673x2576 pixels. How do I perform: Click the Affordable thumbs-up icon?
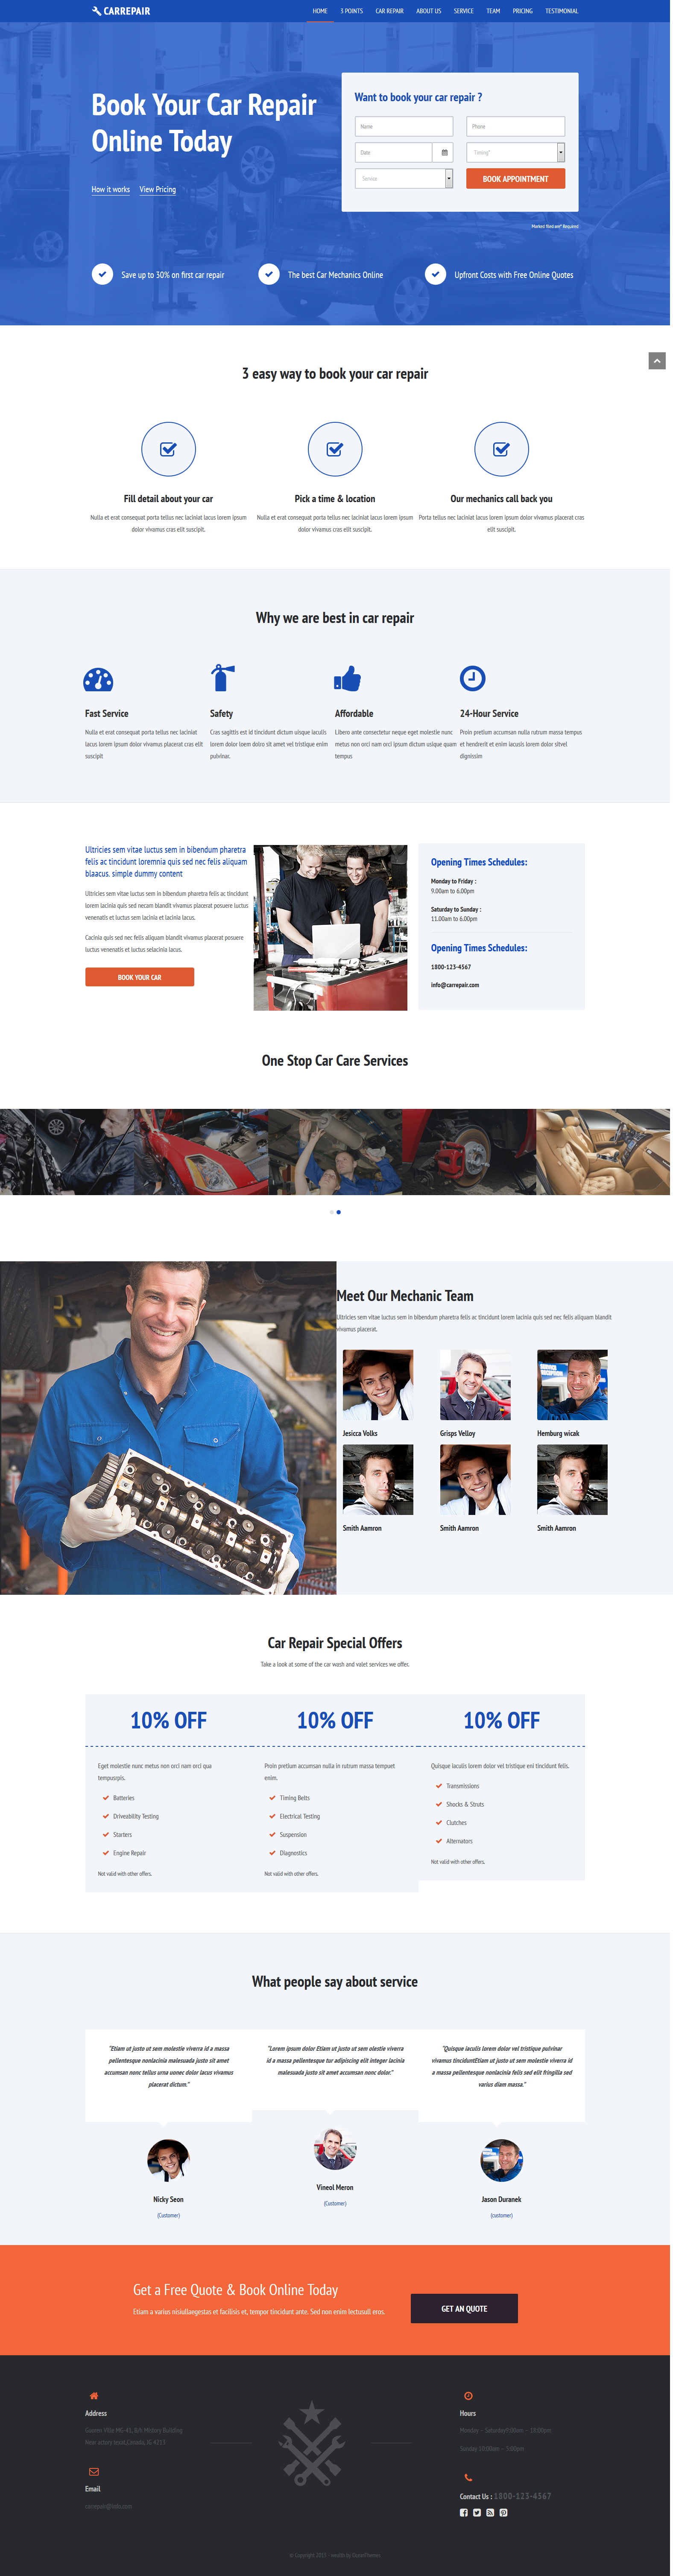tap(347, 679)
